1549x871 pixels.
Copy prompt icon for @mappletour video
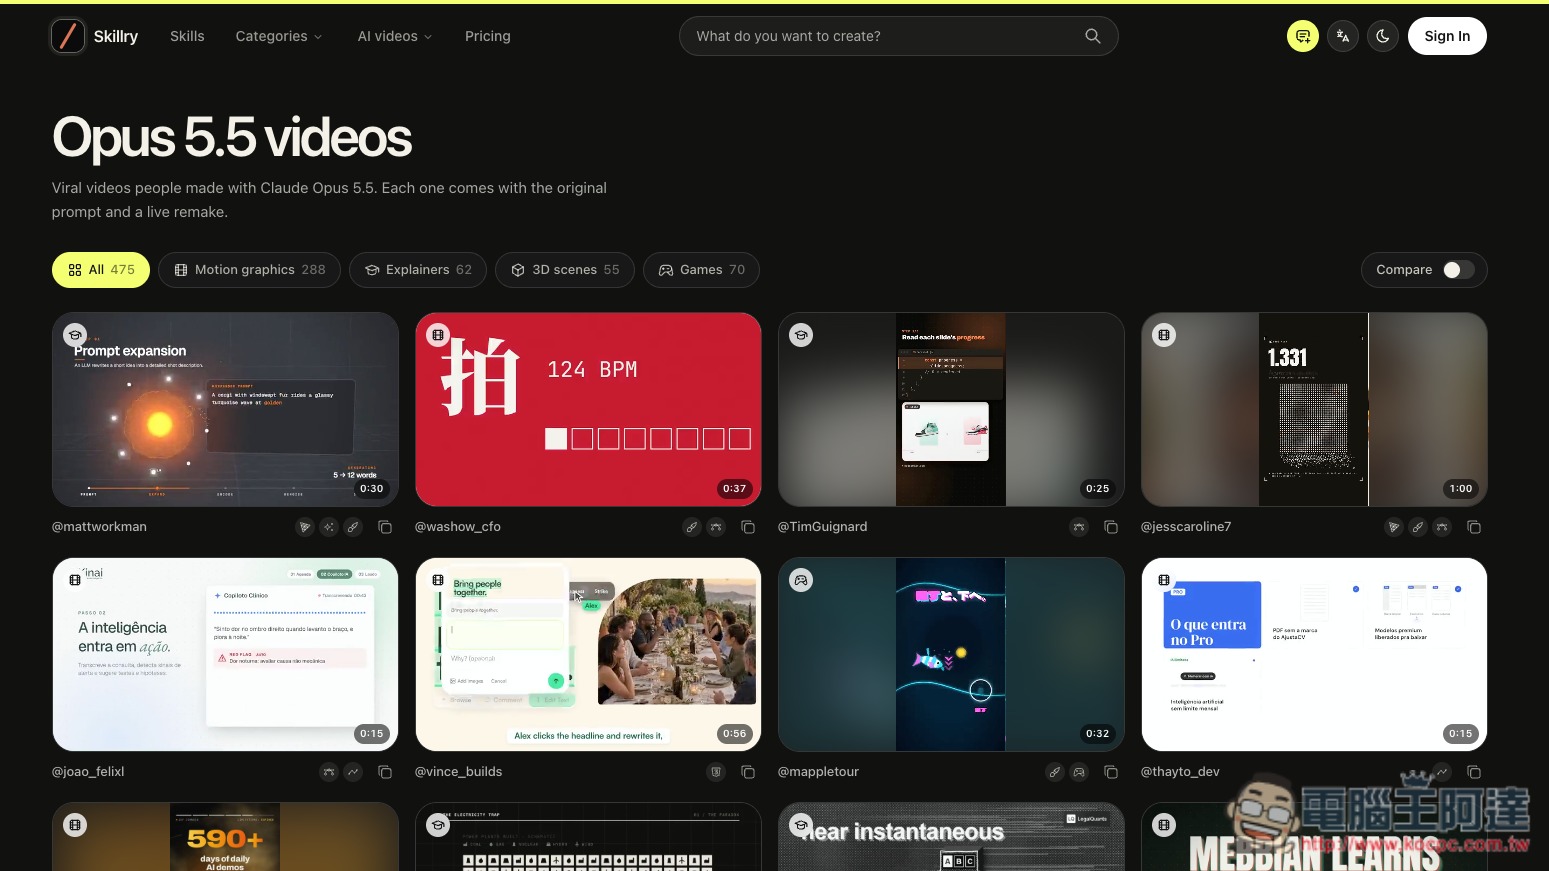[x=1111, y=772]
